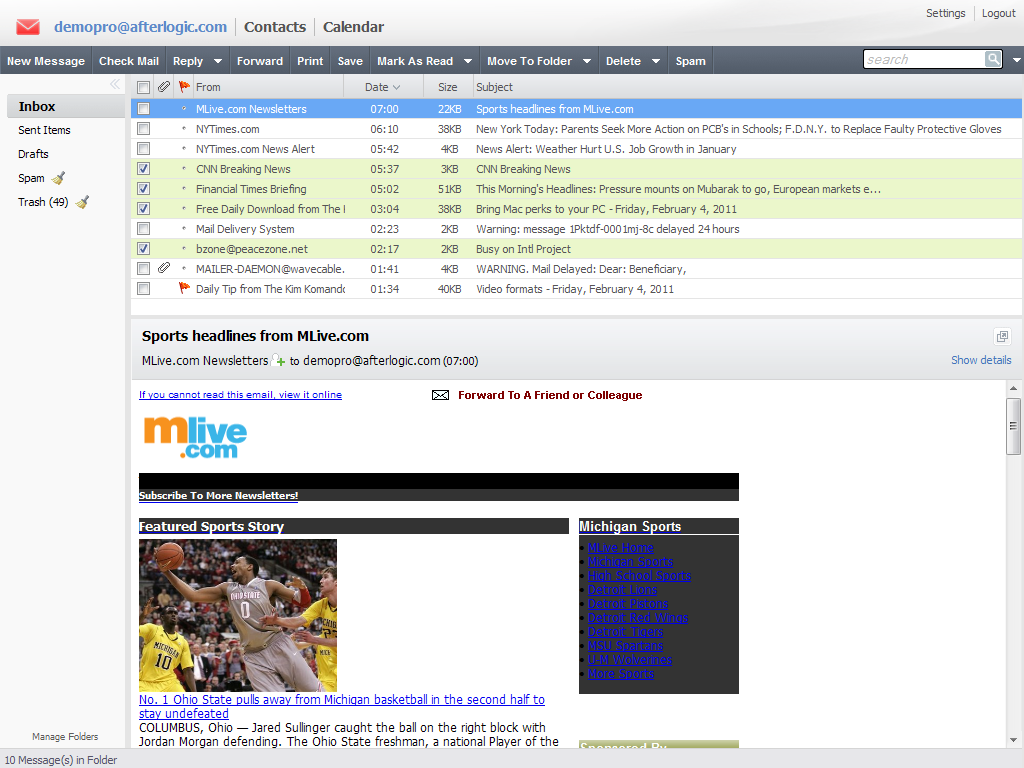Open the Mark As Read dropdown arrow
This screenshot has height=768, width=1024.
(x=468, y=61)
